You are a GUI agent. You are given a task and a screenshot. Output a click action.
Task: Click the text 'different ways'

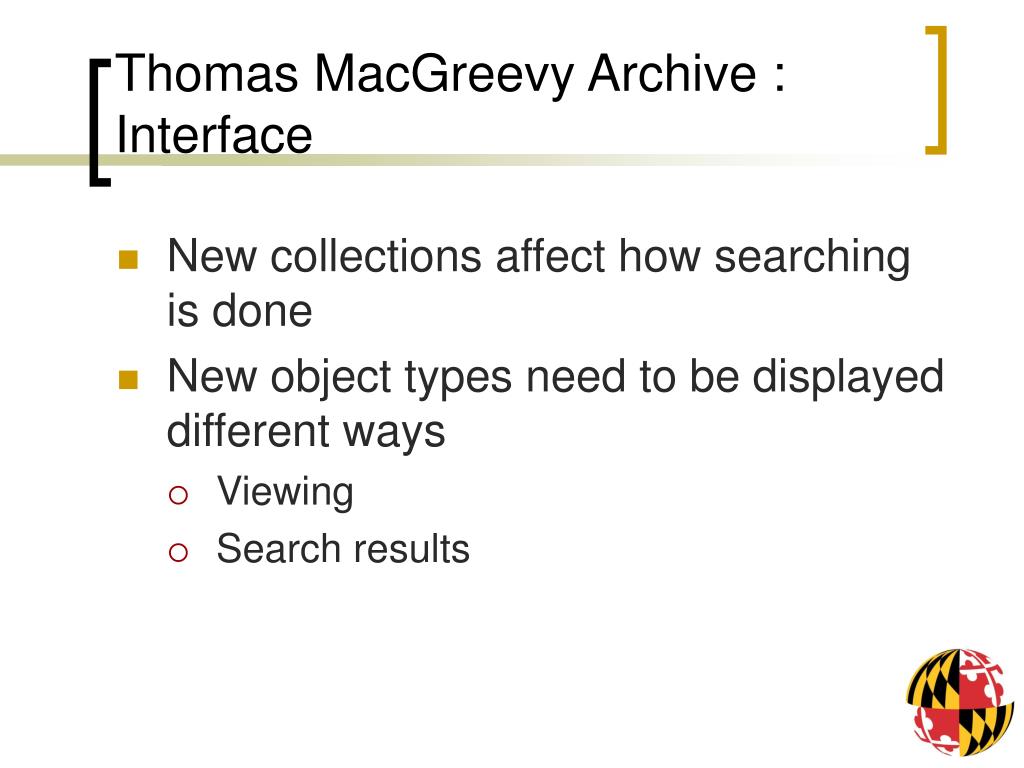(x=306, y=432)
